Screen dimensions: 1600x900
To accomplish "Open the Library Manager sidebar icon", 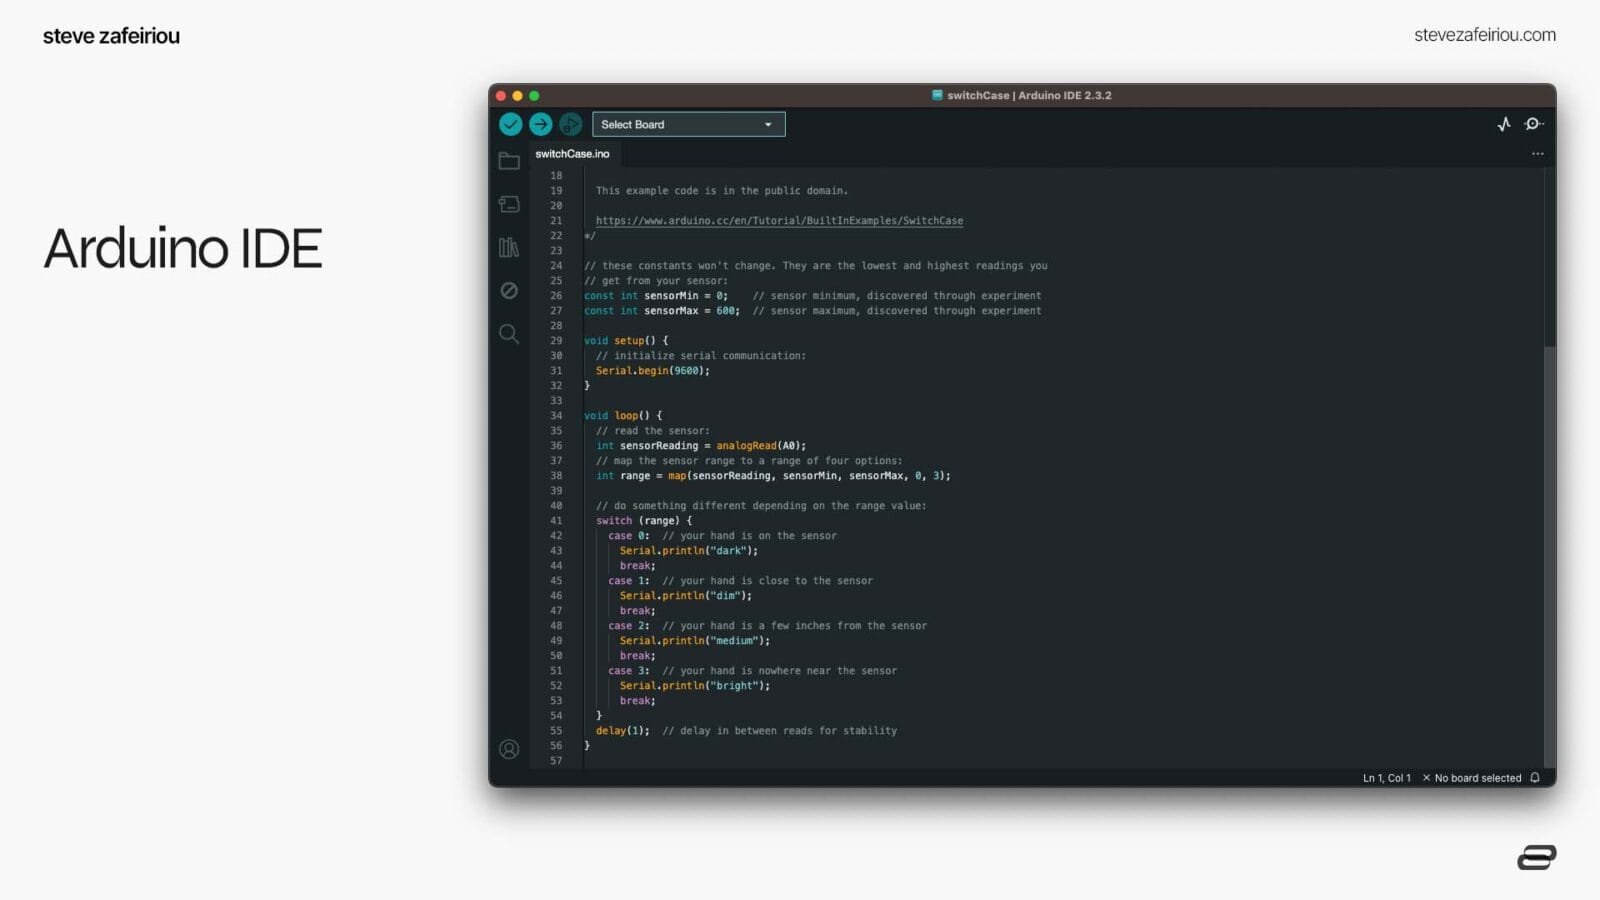I will click(510, 247).
